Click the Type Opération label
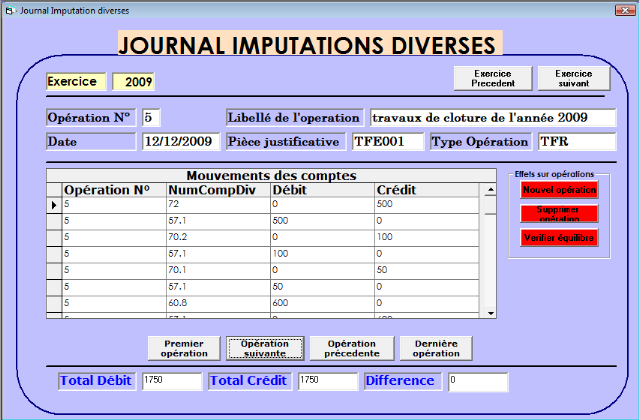 click(481, 142)
